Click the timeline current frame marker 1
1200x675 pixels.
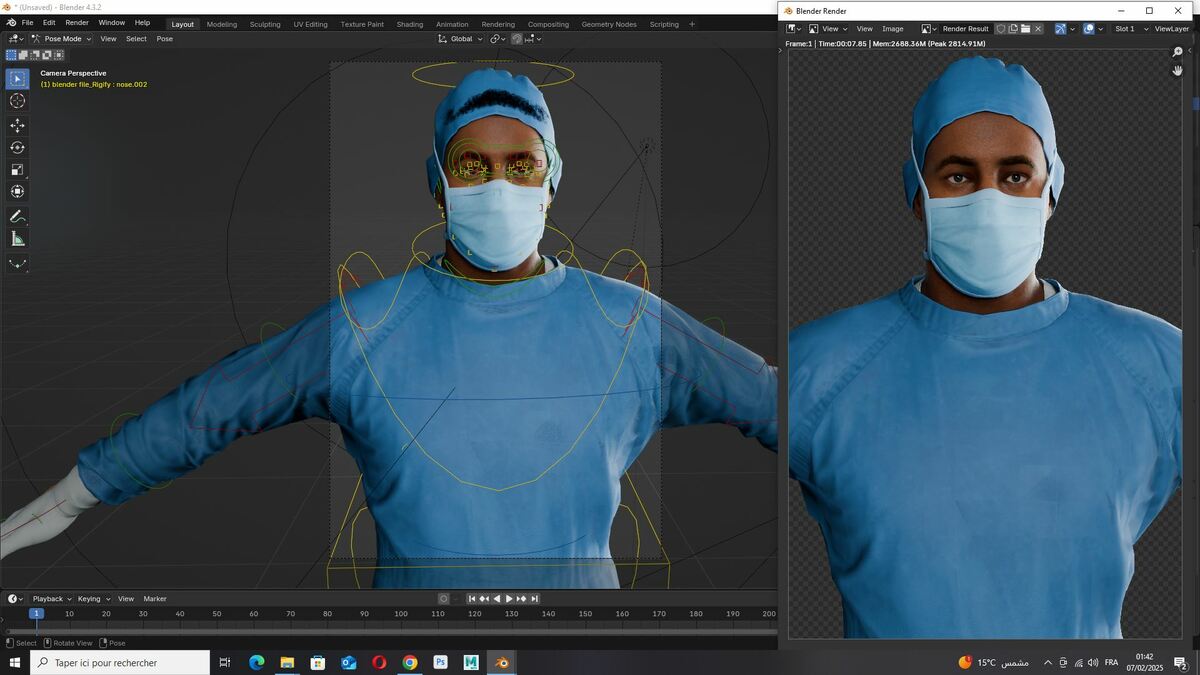pyautogui.click(x=36, y=613)
